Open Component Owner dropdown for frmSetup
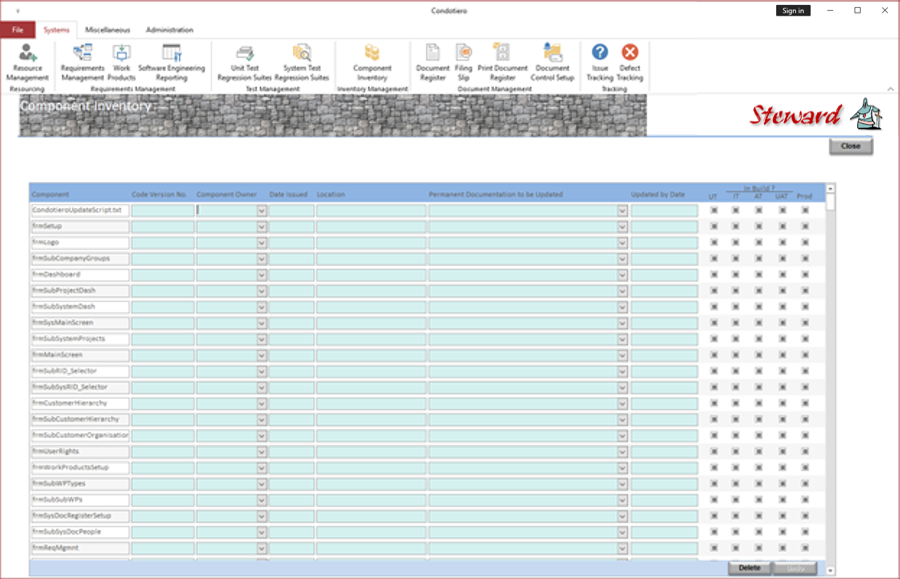900x579 pixels. (x=262, y=227)
